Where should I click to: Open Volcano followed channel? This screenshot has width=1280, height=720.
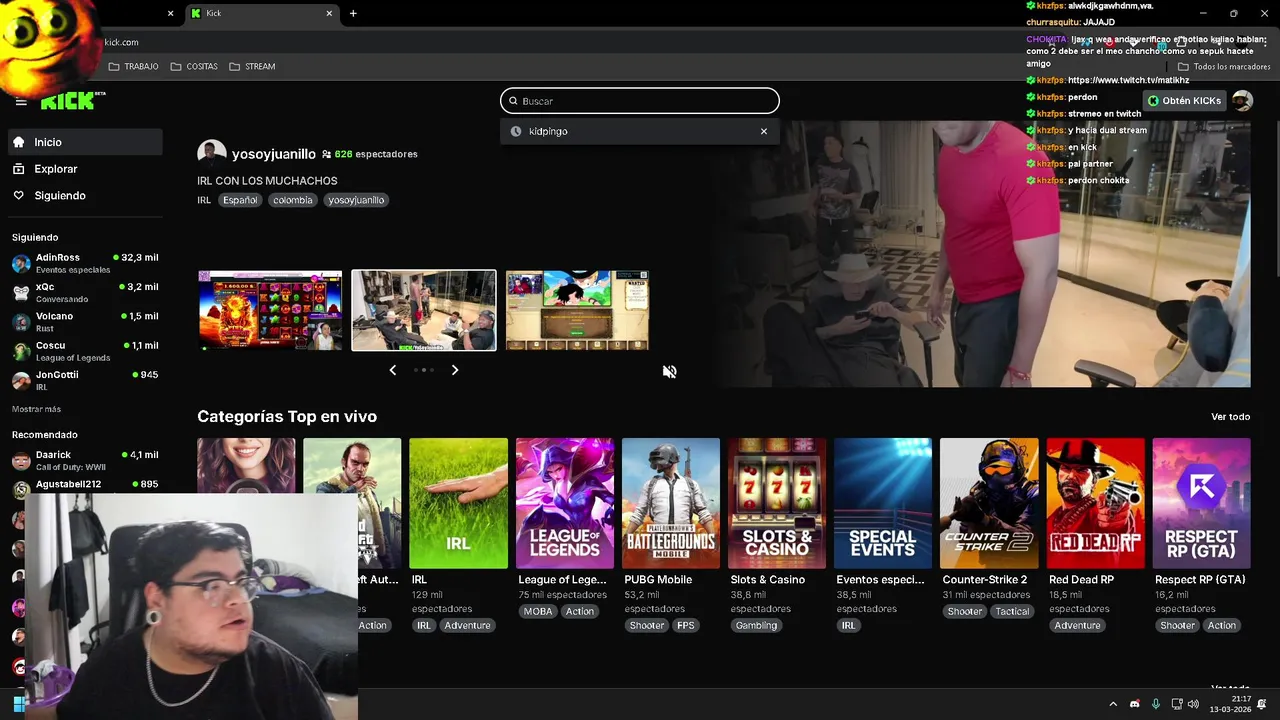coord(85,321)
